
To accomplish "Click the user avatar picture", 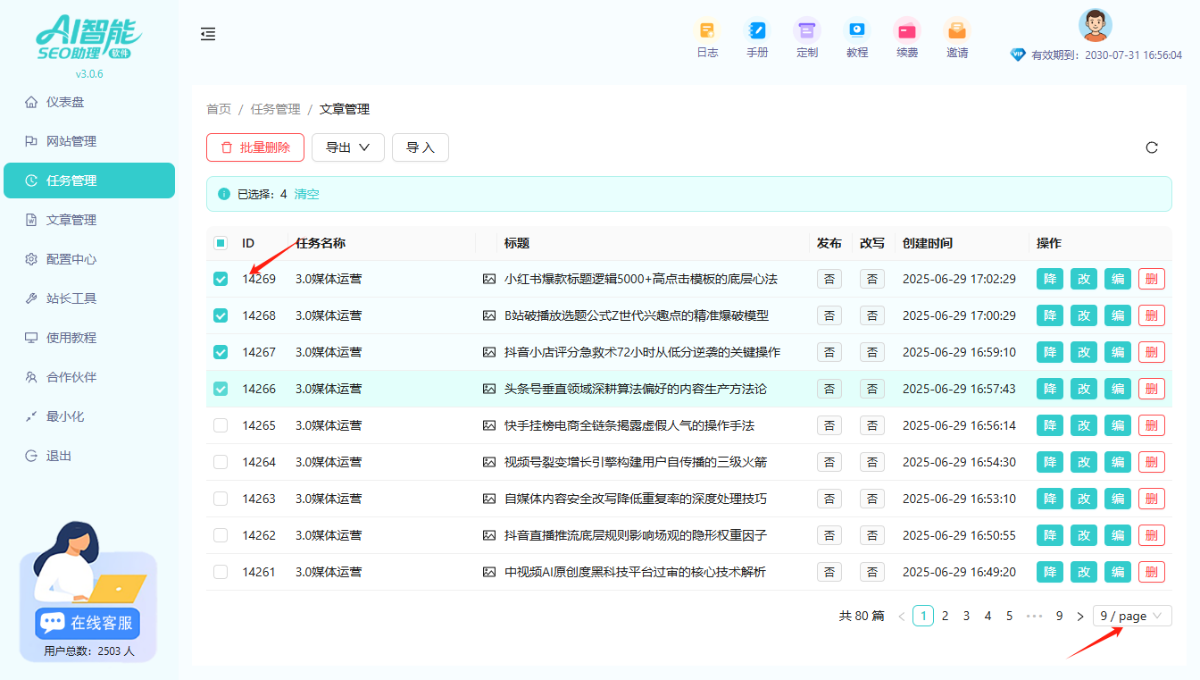I will pos(1095,25).
